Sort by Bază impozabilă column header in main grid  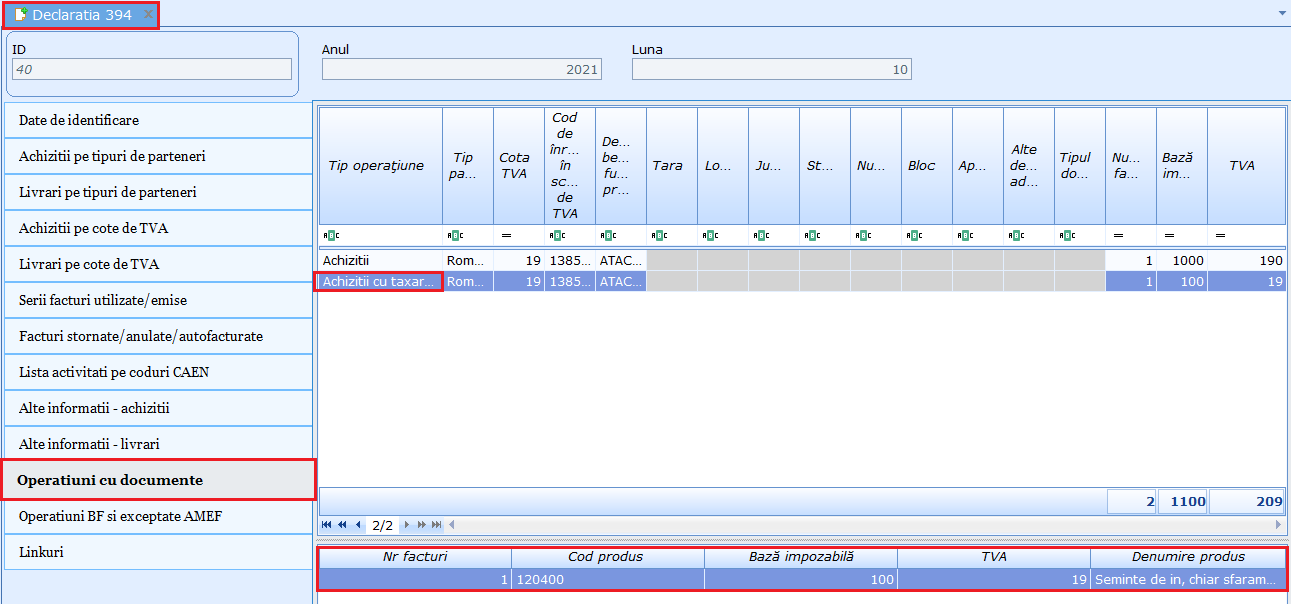point(1182,166)
